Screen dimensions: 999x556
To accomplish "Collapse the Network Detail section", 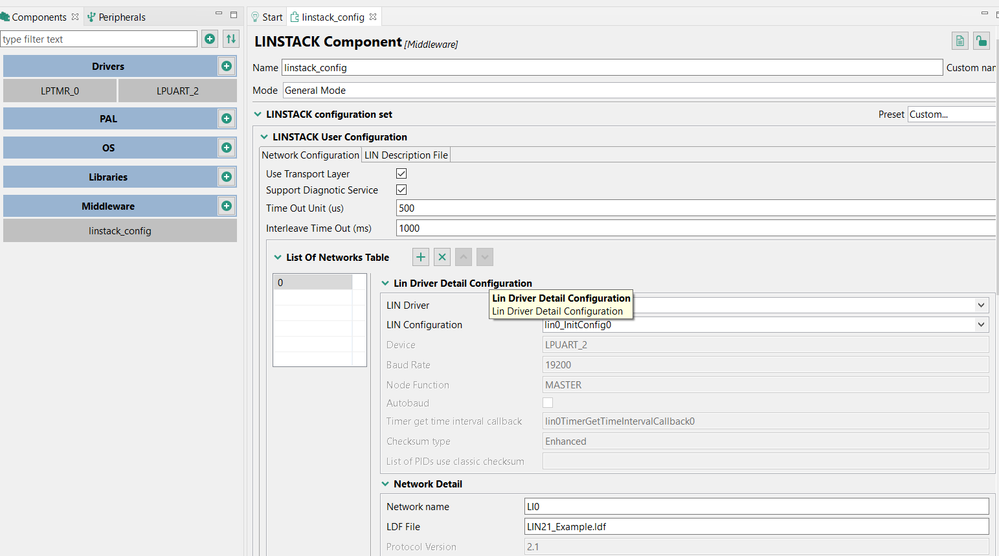I will 385,483.
